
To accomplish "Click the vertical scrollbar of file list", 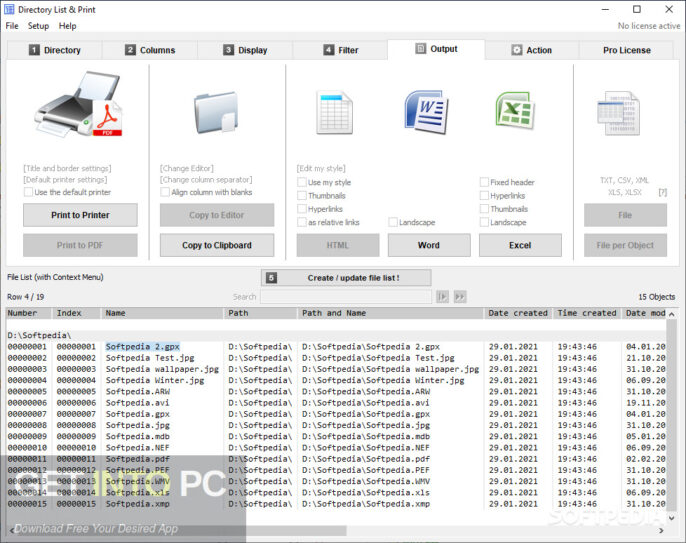I will (x=671, y=416).
